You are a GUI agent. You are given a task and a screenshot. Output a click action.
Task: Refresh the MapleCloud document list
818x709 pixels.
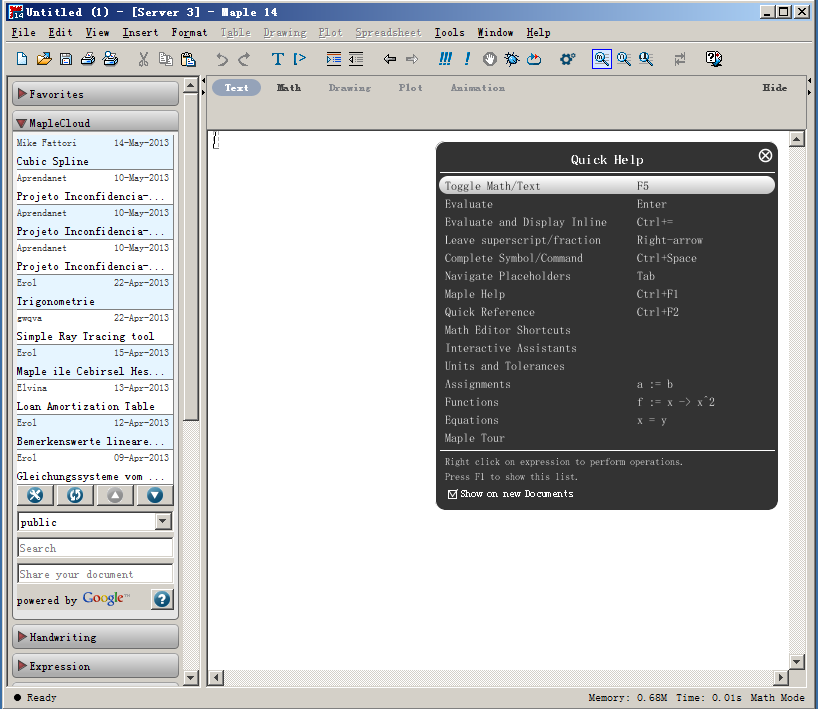[x=75, y=495]
